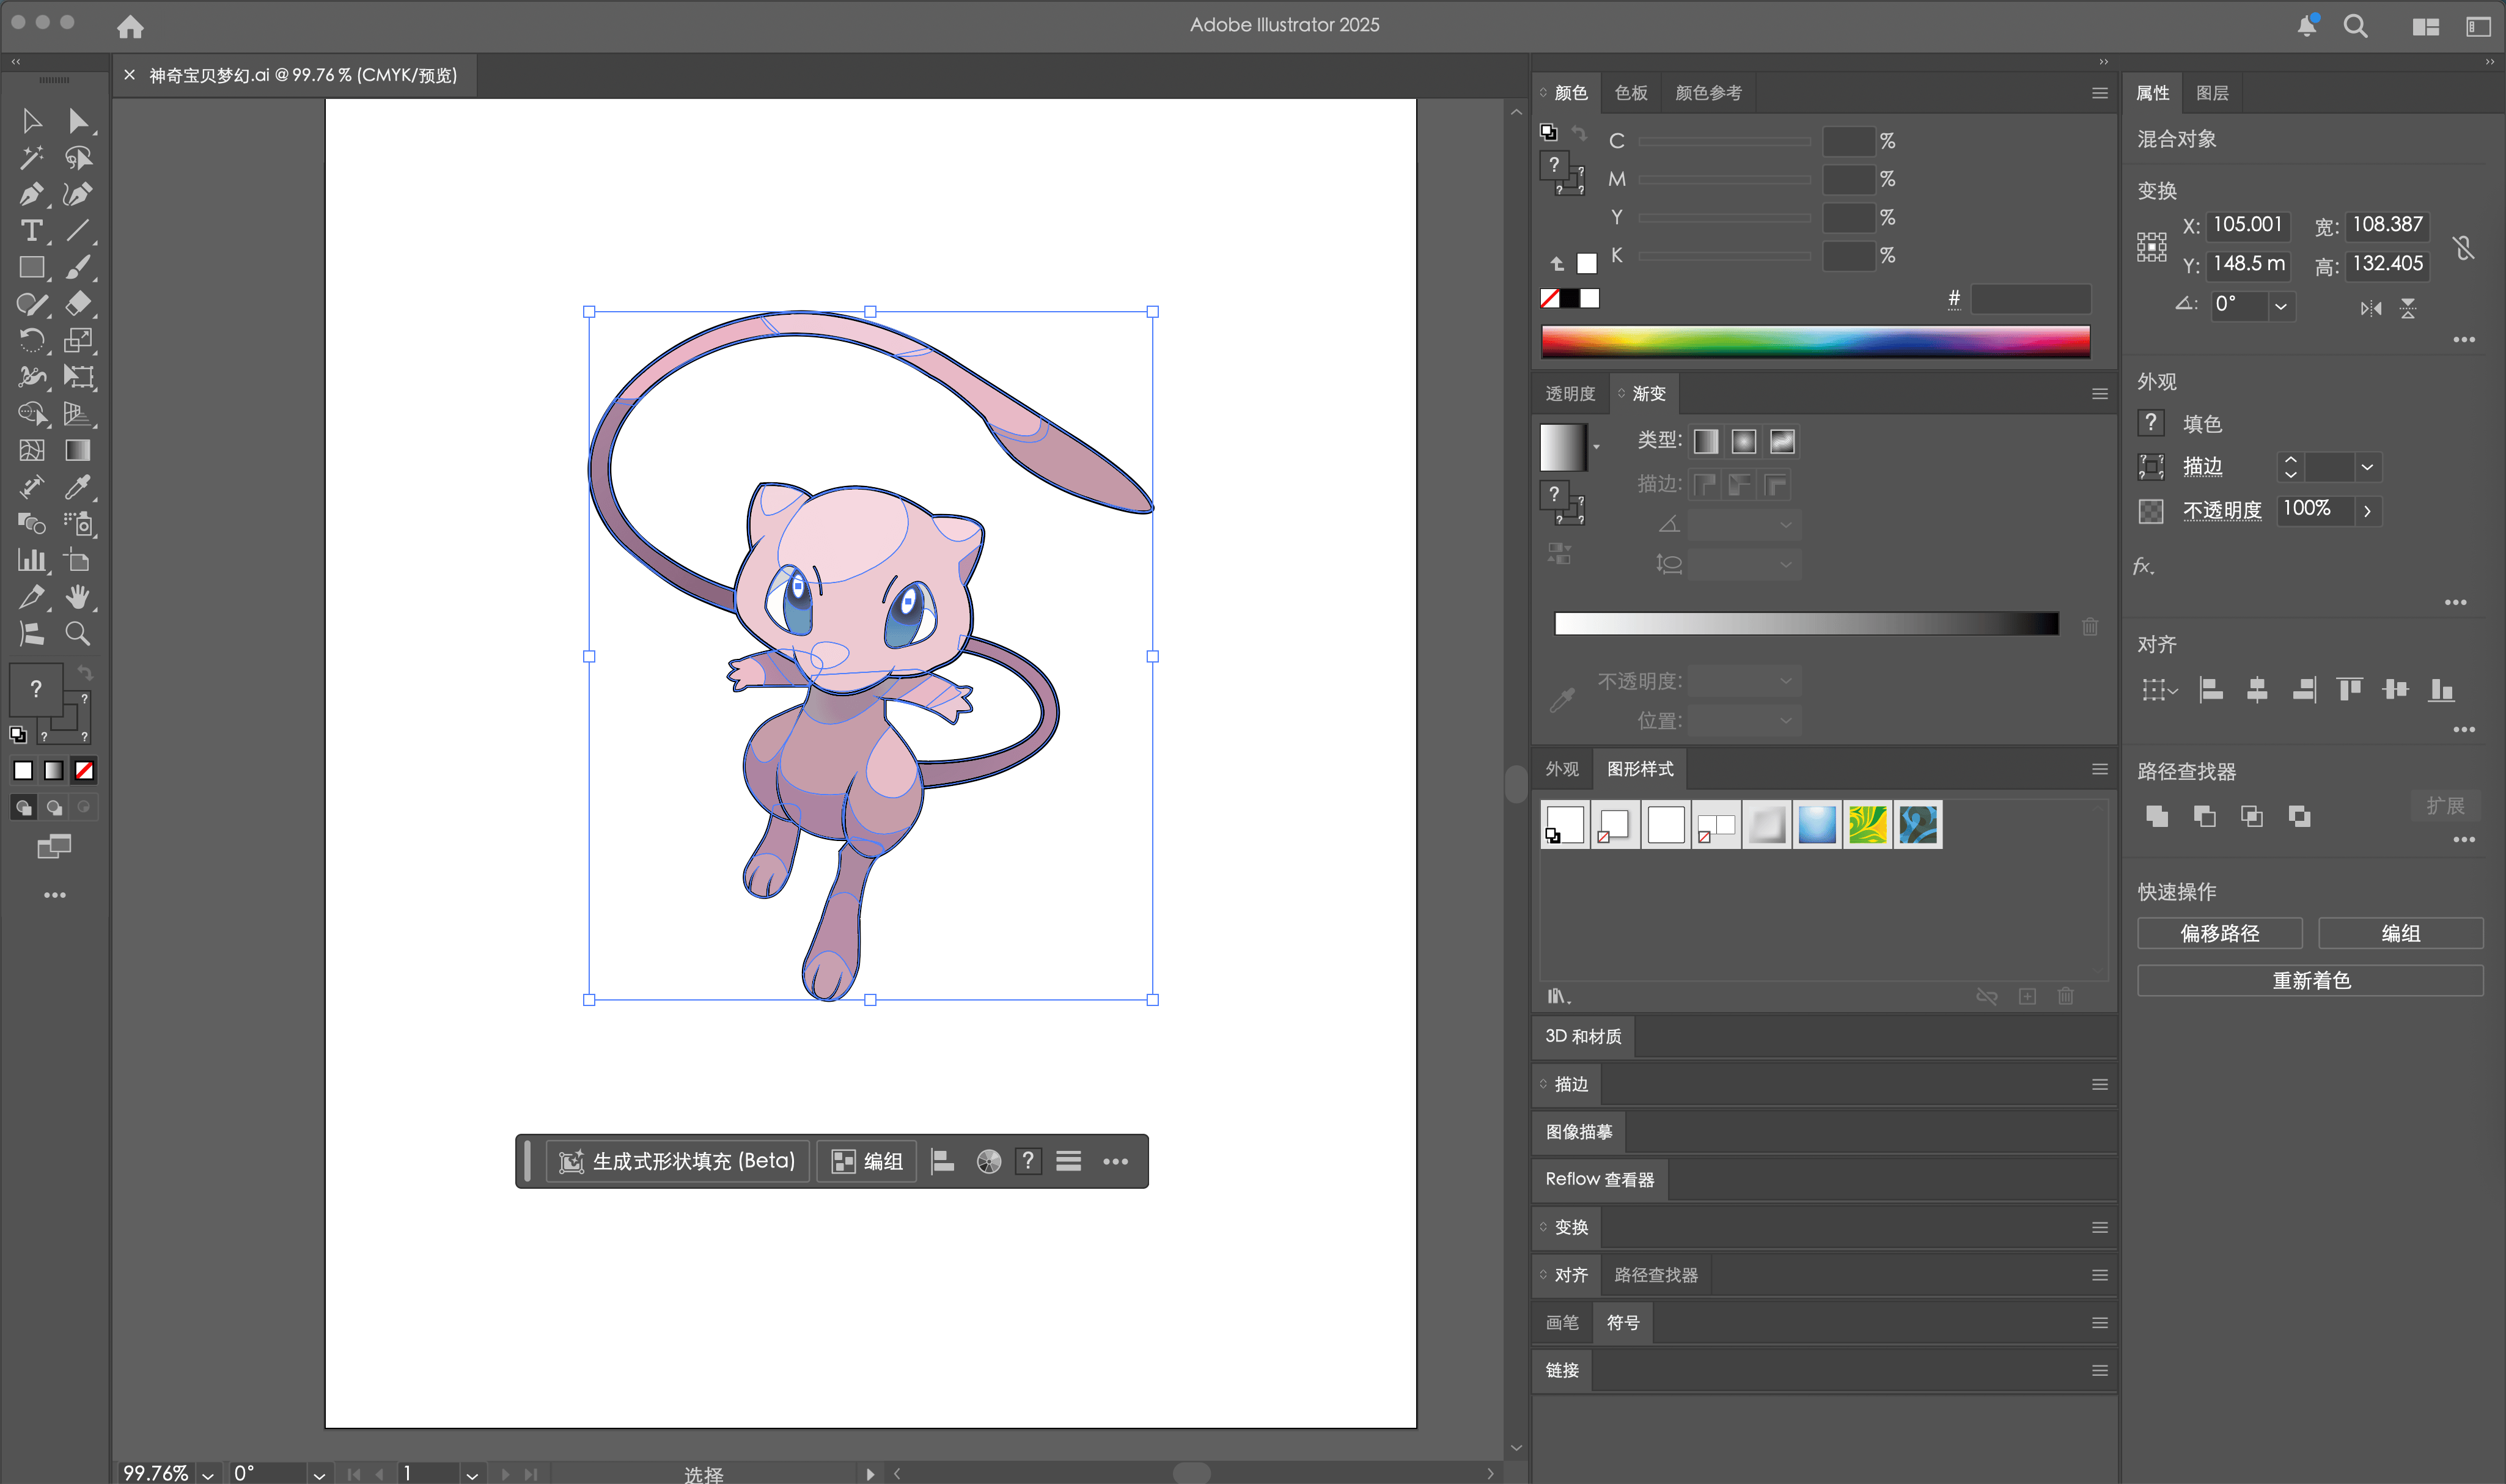Switch to the 外观 panel tab
Image resolution: width=2506 pixels, height=1484 pixels.
pos(1562,769)
